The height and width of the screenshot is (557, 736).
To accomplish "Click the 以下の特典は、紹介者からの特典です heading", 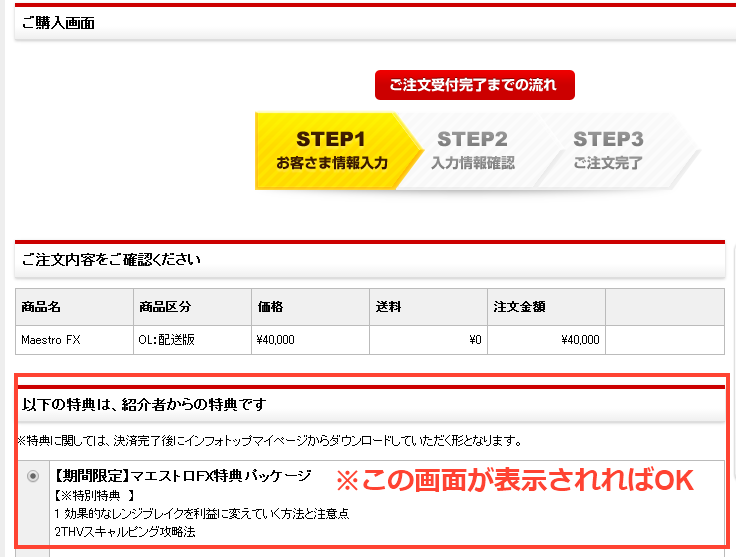I will coord(144,404).
